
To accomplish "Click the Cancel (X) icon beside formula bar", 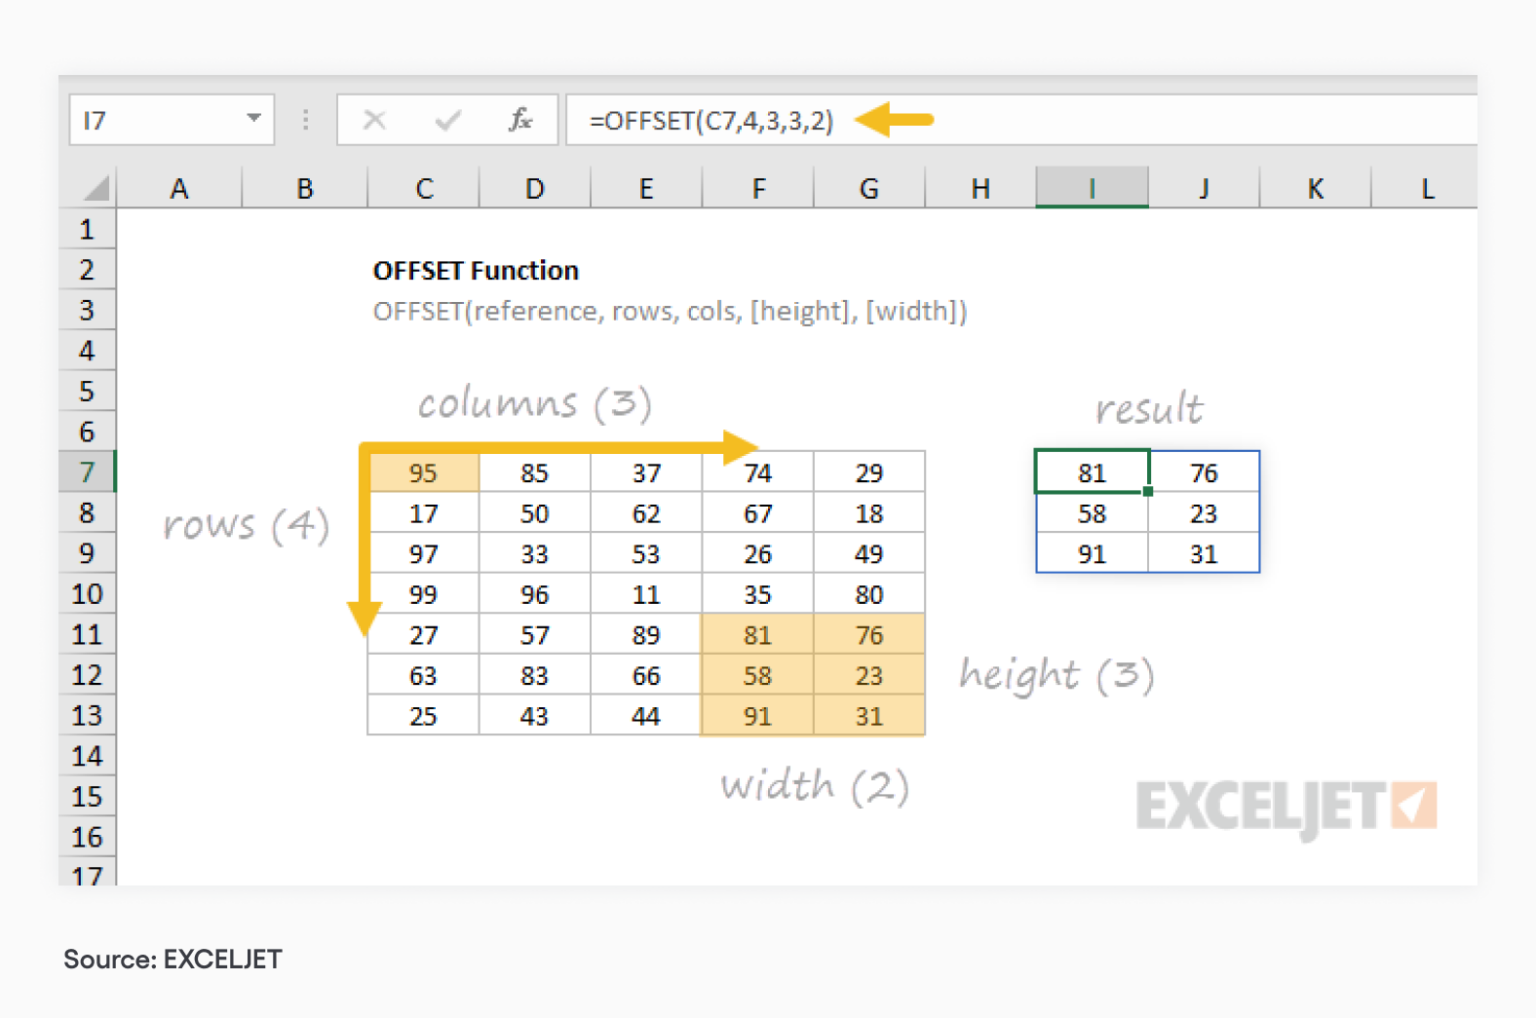I will 375,119.
